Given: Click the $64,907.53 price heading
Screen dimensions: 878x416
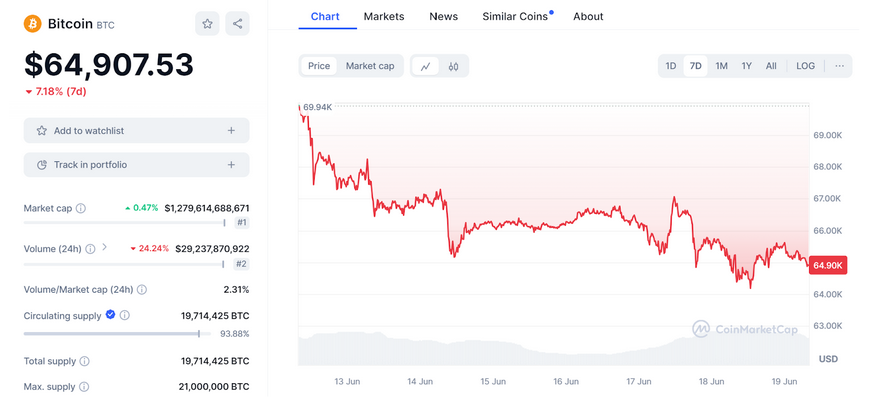Looking at the screenshot, I should (x=109, y=65).
